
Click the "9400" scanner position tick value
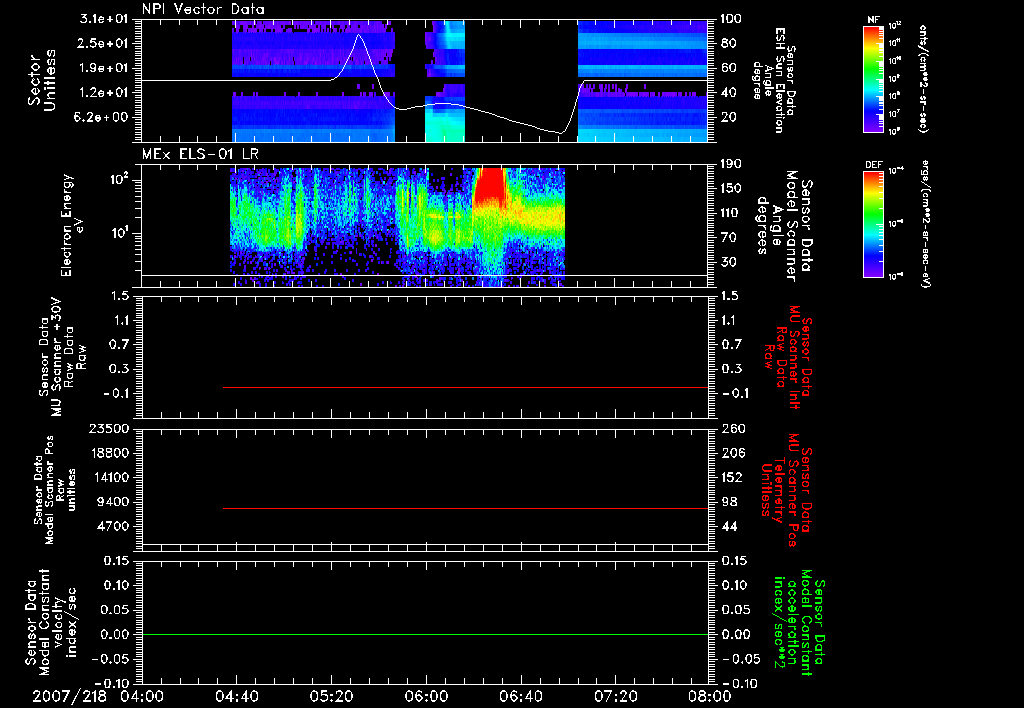tap(113, 502)
